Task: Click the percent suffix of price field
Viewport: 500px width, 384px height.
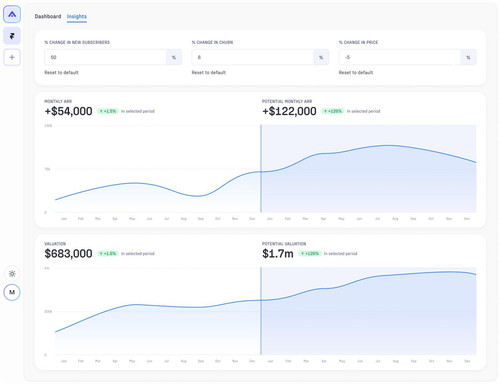Action: tap(468, 57)
